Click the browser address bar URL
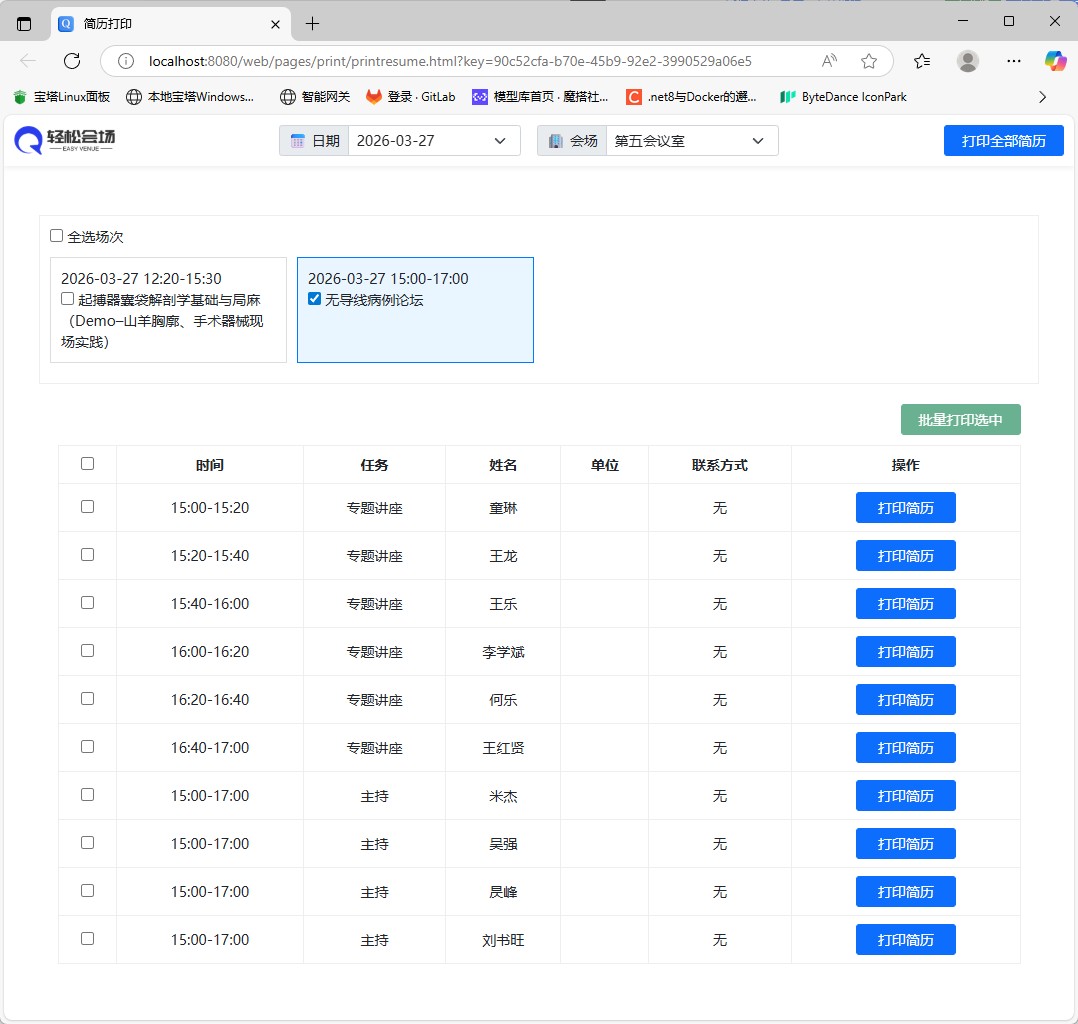Viewport: 1078px width, 1024px height. pyautogui.click(x=450, y=61)
